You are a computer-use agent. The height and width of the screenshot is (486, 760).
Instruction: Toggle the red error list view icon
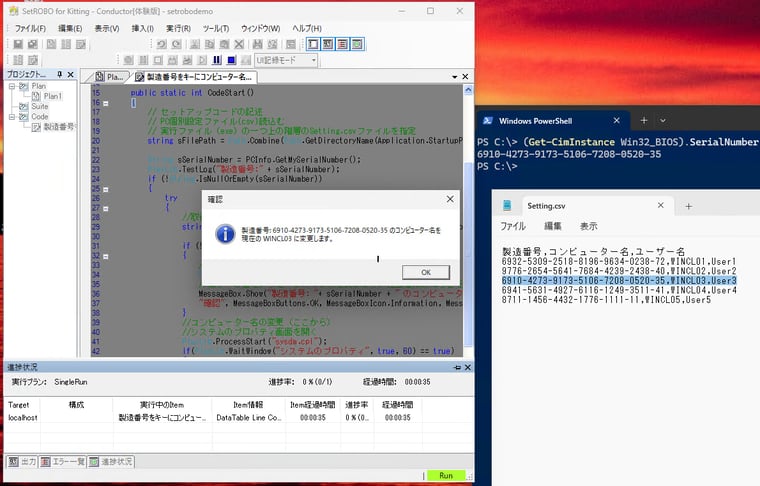click(x=342, y=44)
